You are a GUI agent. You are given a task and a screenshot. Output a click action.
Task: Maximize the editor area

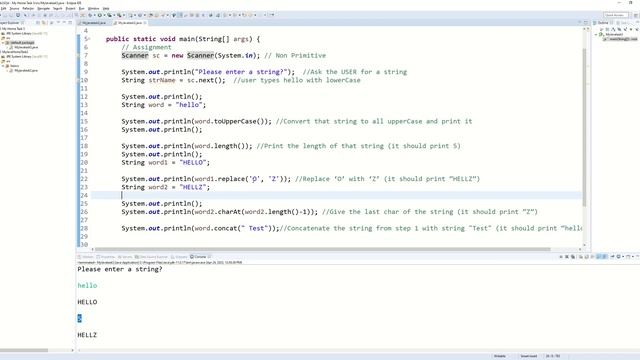coord(586,23)
